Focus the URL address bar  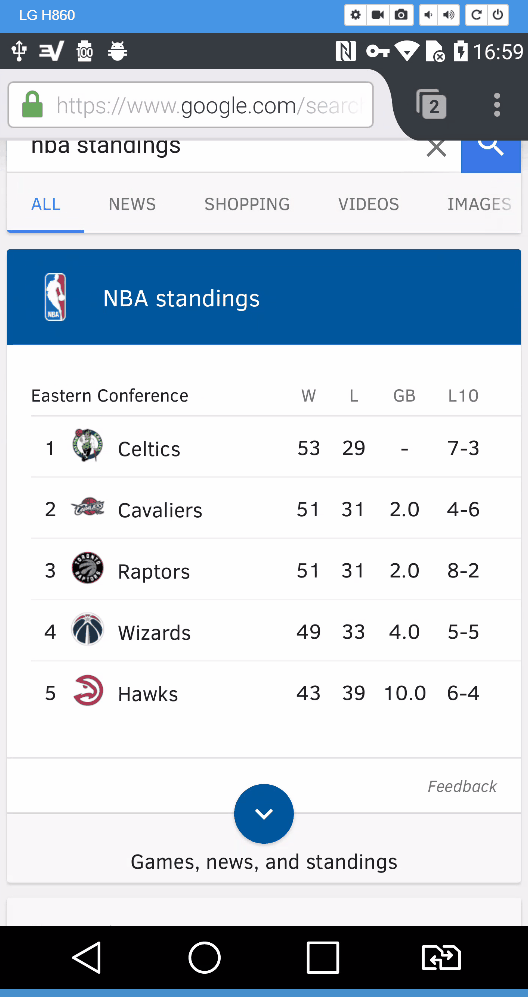click(x=190, y=105)
